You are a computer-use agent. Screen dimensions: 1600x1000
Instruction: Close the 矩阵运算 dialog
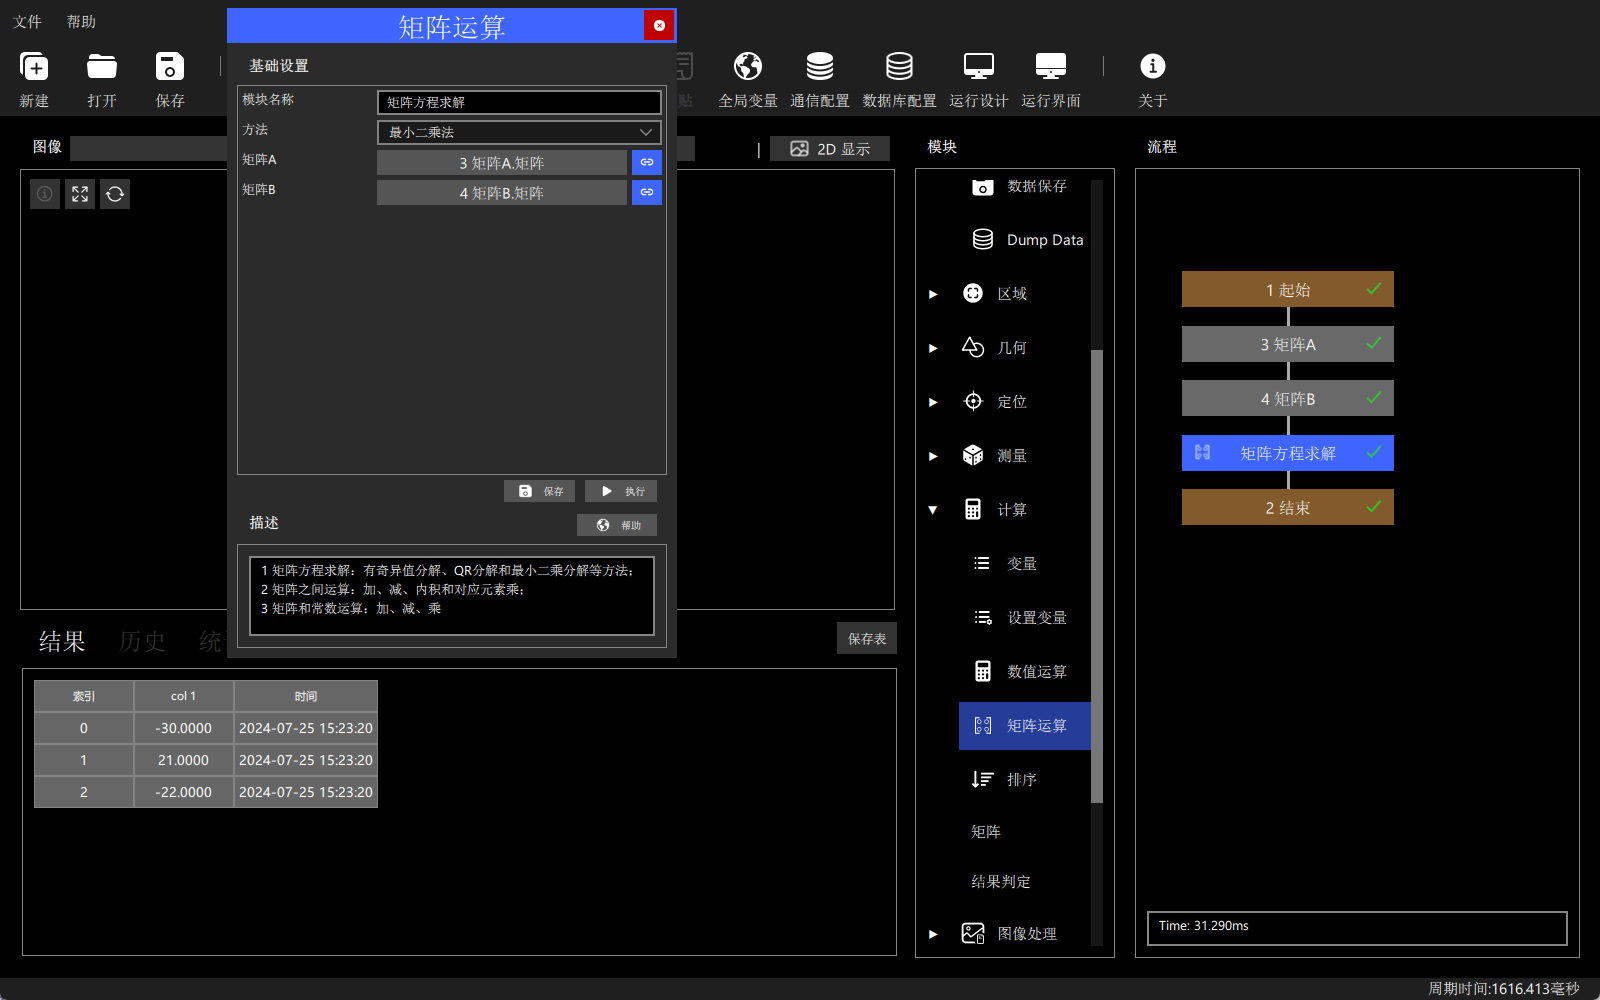pyautogui.click(x=659, y=26)
